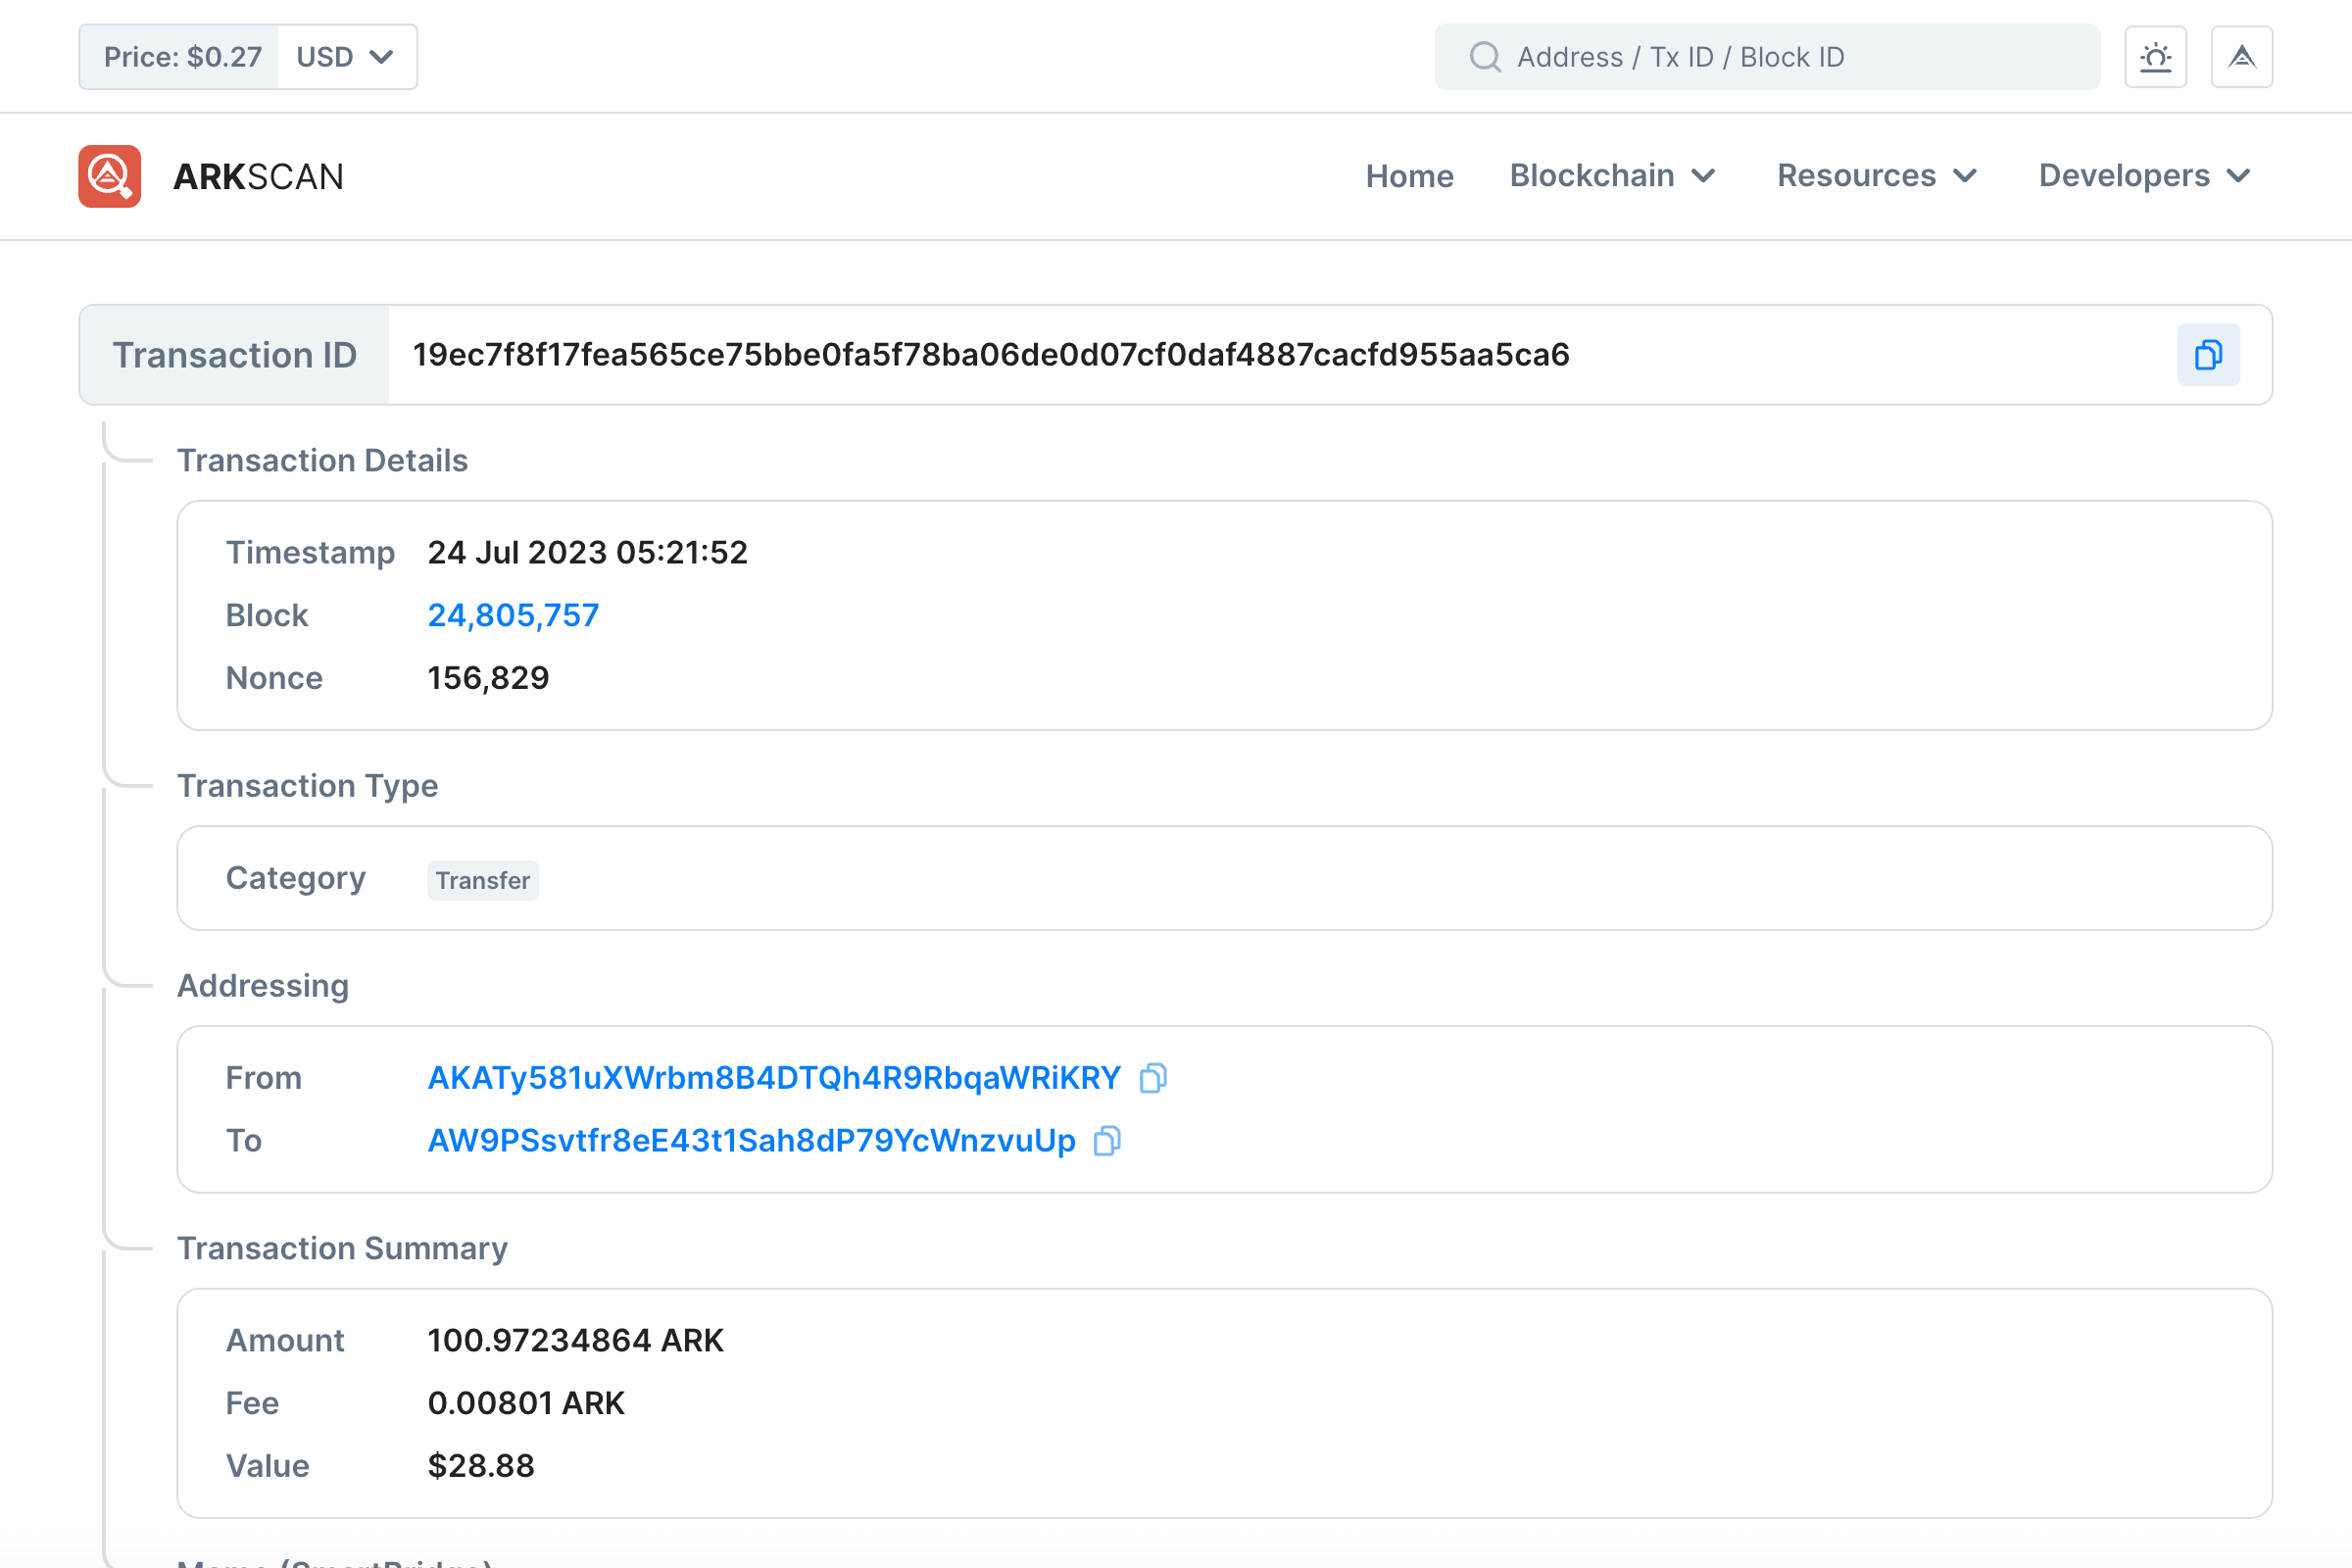Screen dimensions: 2352x1568
Task: Open sender address AKATy581u... link
Action: click(774, 1078)
